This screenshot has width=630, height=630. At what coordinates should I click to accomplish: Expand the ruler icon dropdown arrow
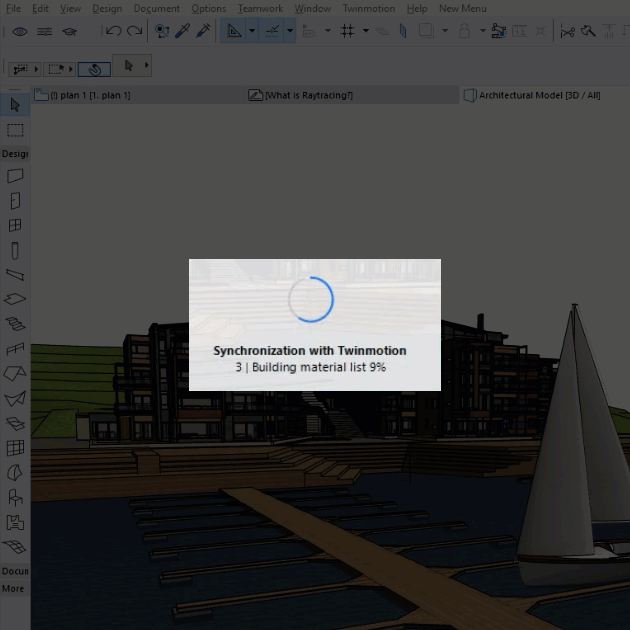pyautogui.click(x=328, y=31)
